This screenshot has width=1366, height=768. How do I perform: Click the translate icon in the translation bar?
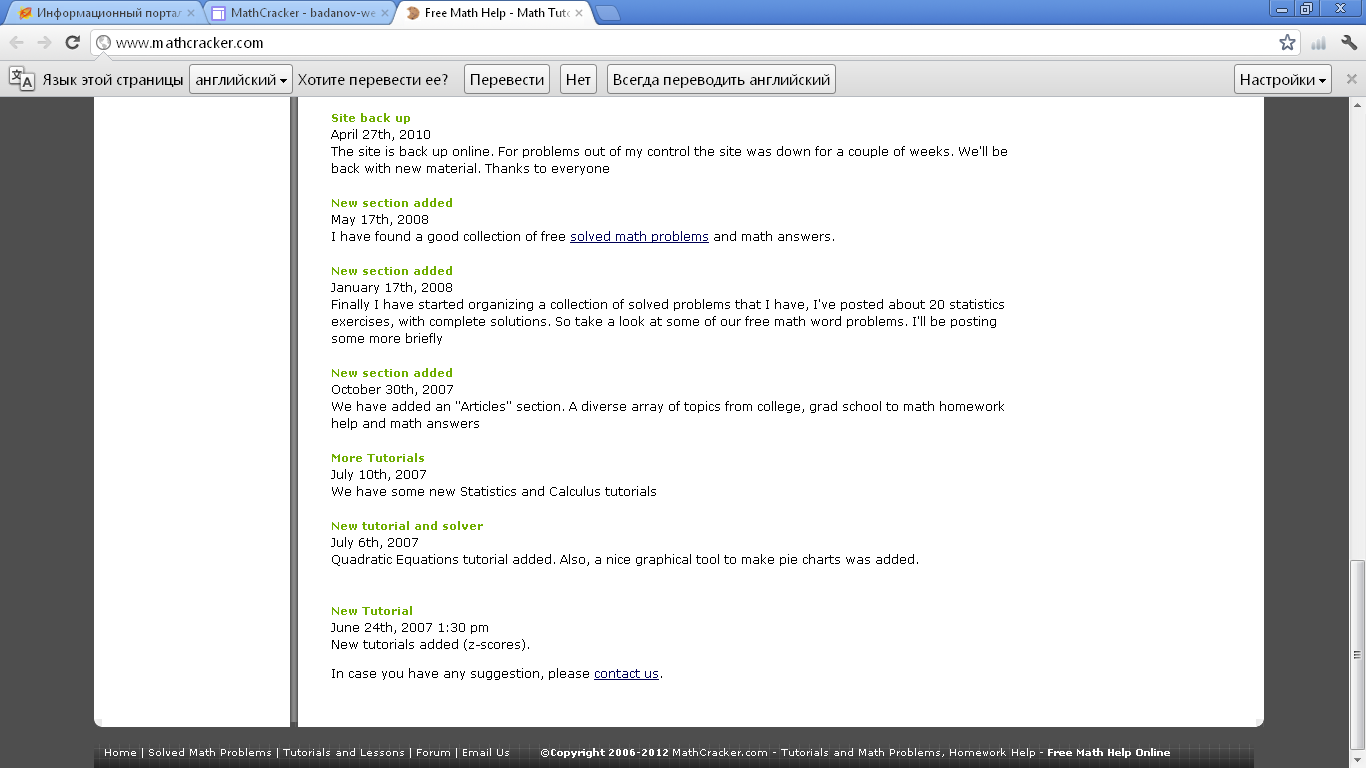[22, 79]
